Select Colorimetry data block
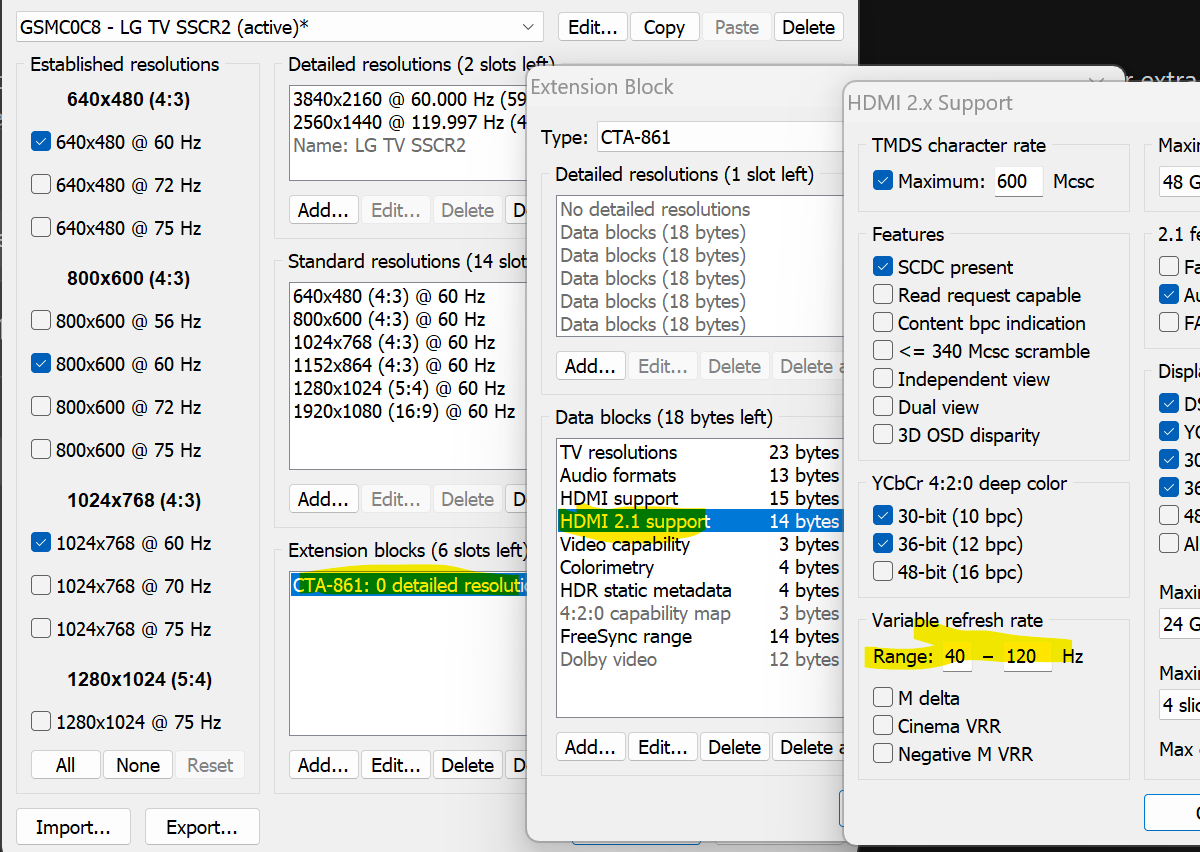The image size is (1200, 852). [x=699, y=567]
